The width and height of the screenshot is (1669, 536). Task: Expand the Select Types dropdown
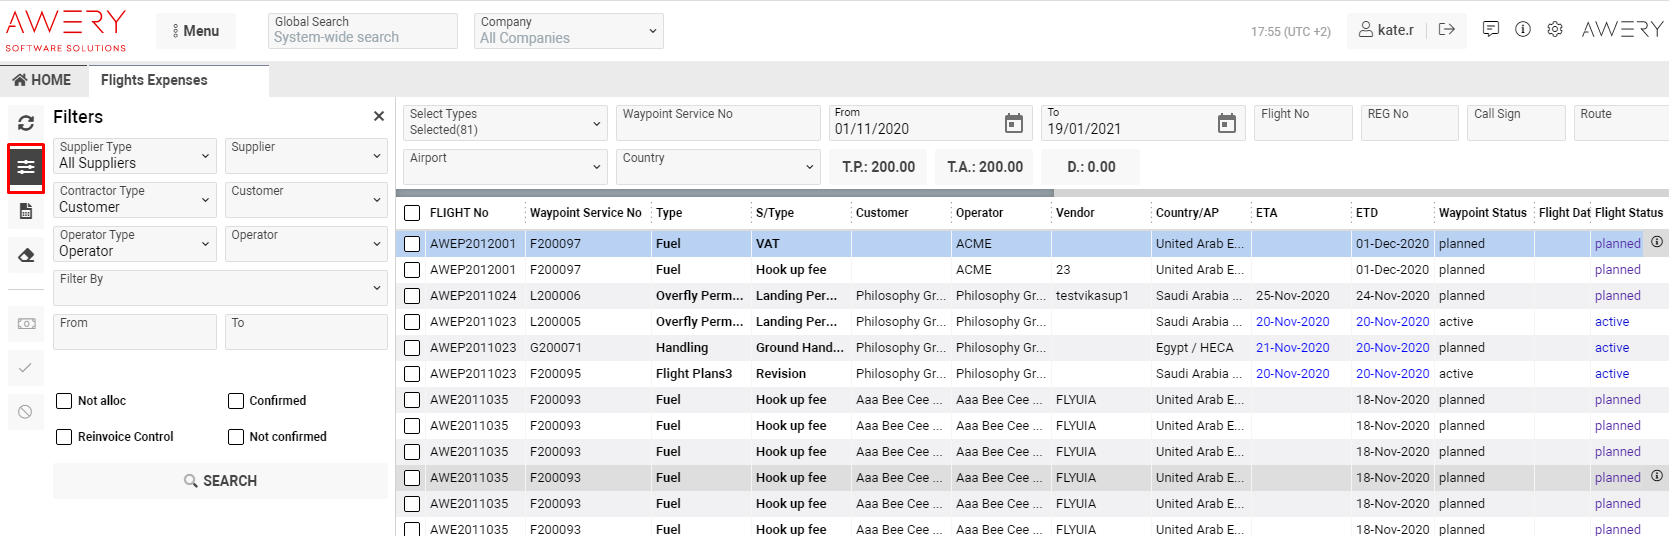click(505, 123)
